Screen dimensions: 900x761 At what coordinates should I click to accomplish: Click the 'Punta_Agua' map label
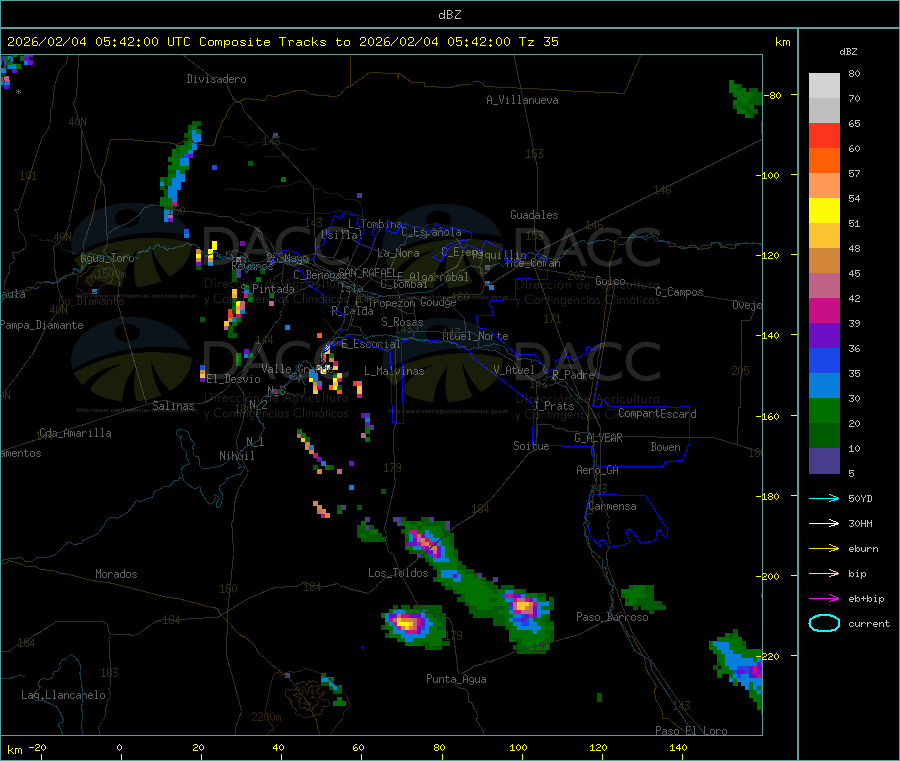click(456, 679)
